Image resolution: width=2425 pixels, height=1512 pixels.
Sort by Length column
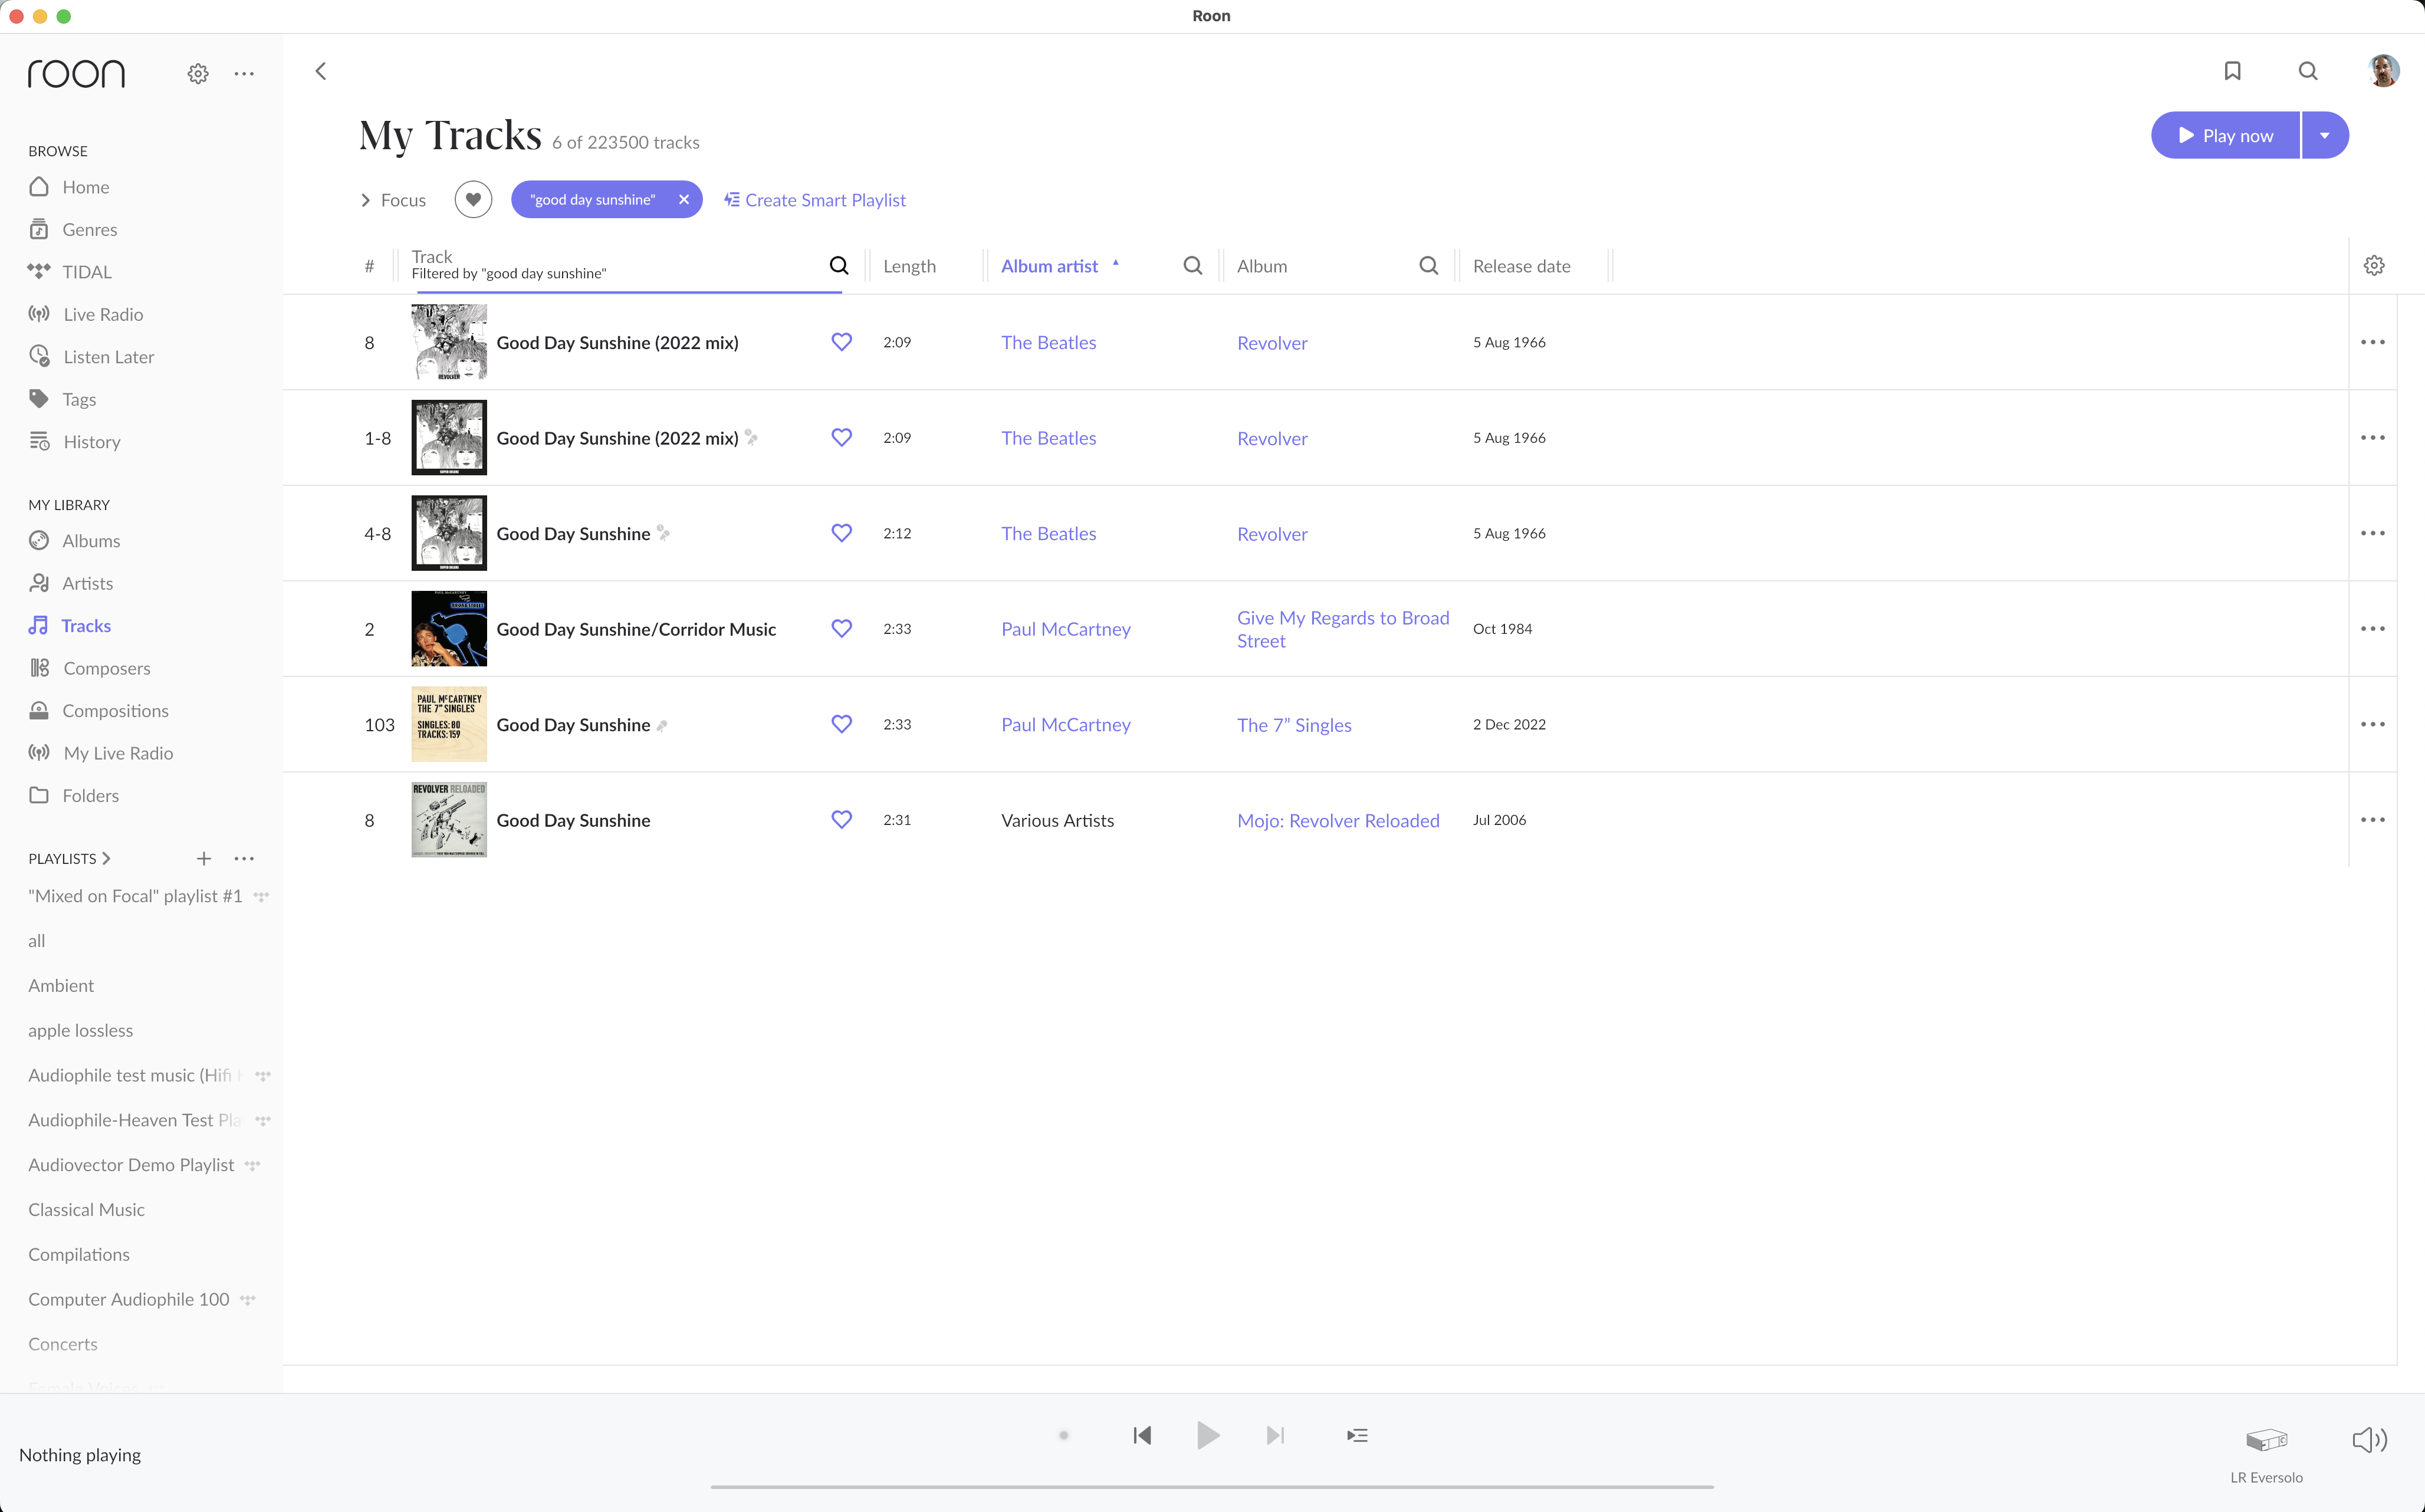pos(909,266)
